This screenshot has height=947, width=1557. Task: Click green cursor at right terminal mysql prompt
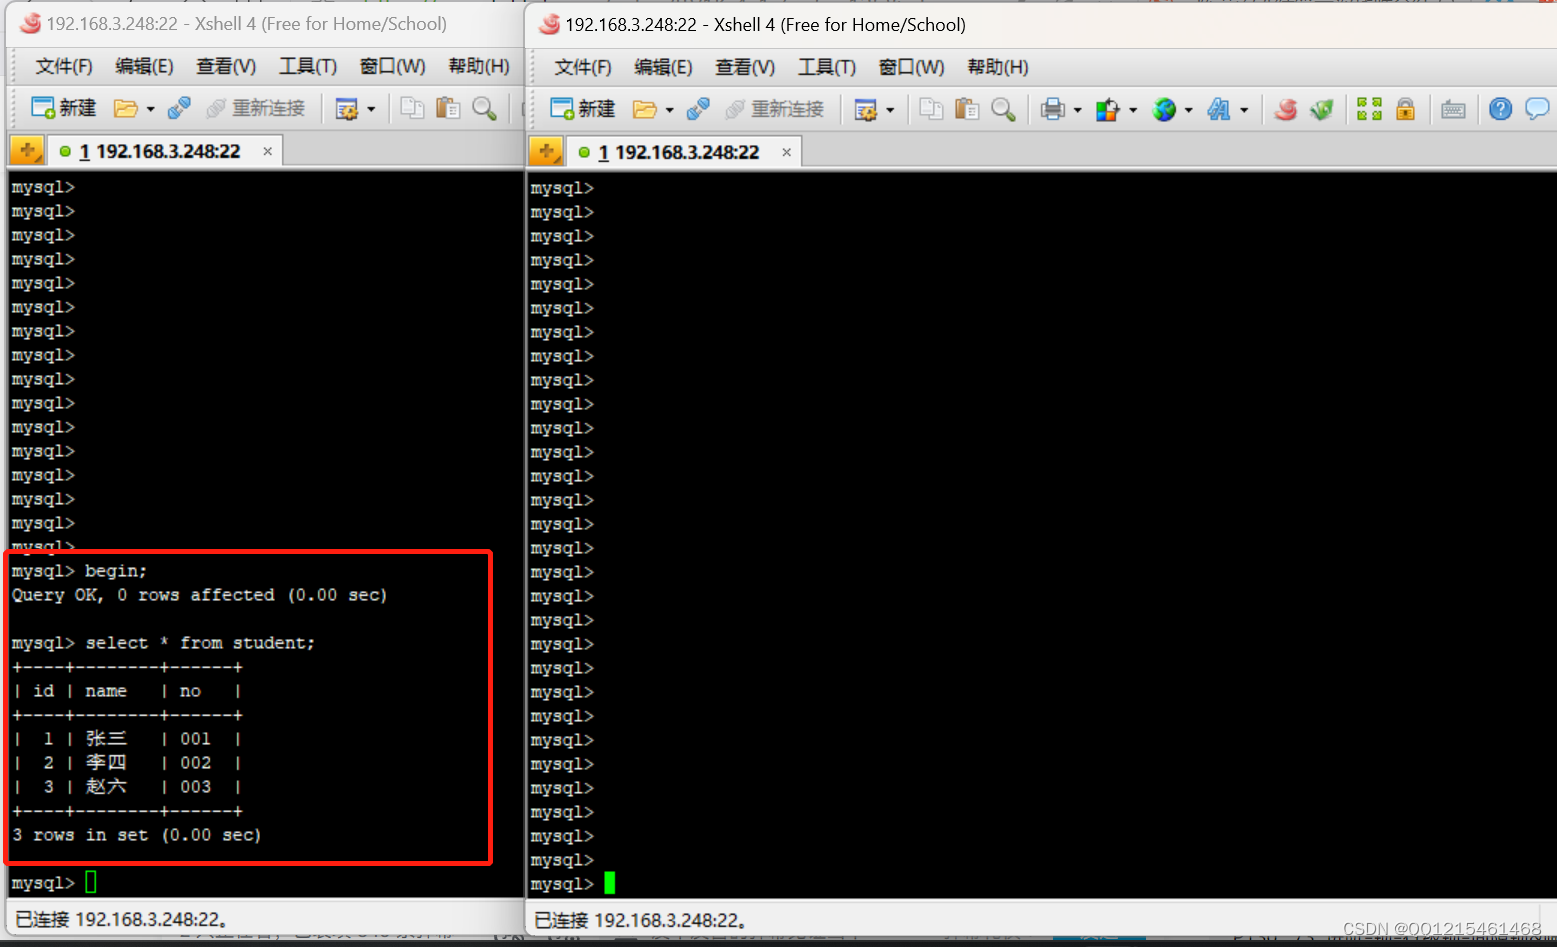click(x=610, y=883)
